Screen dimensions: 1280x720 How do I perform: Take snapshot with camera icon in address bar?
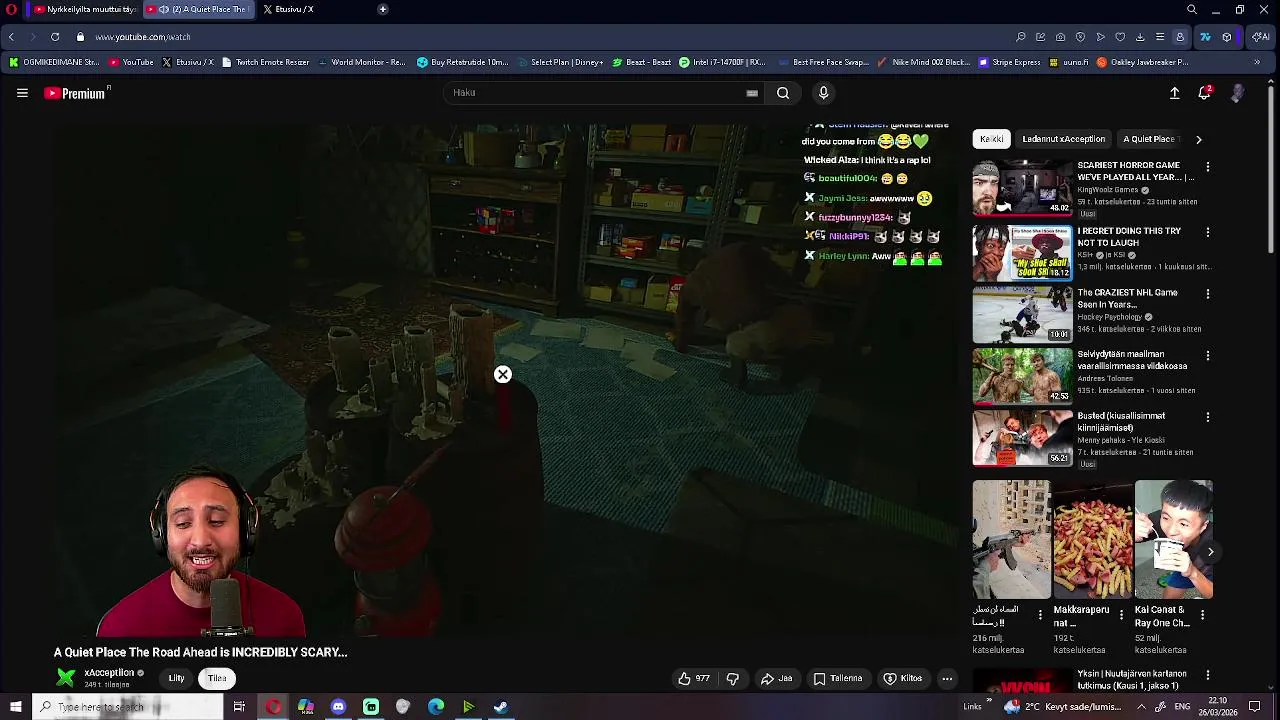pyautogui.click(x=1060, y=37)
